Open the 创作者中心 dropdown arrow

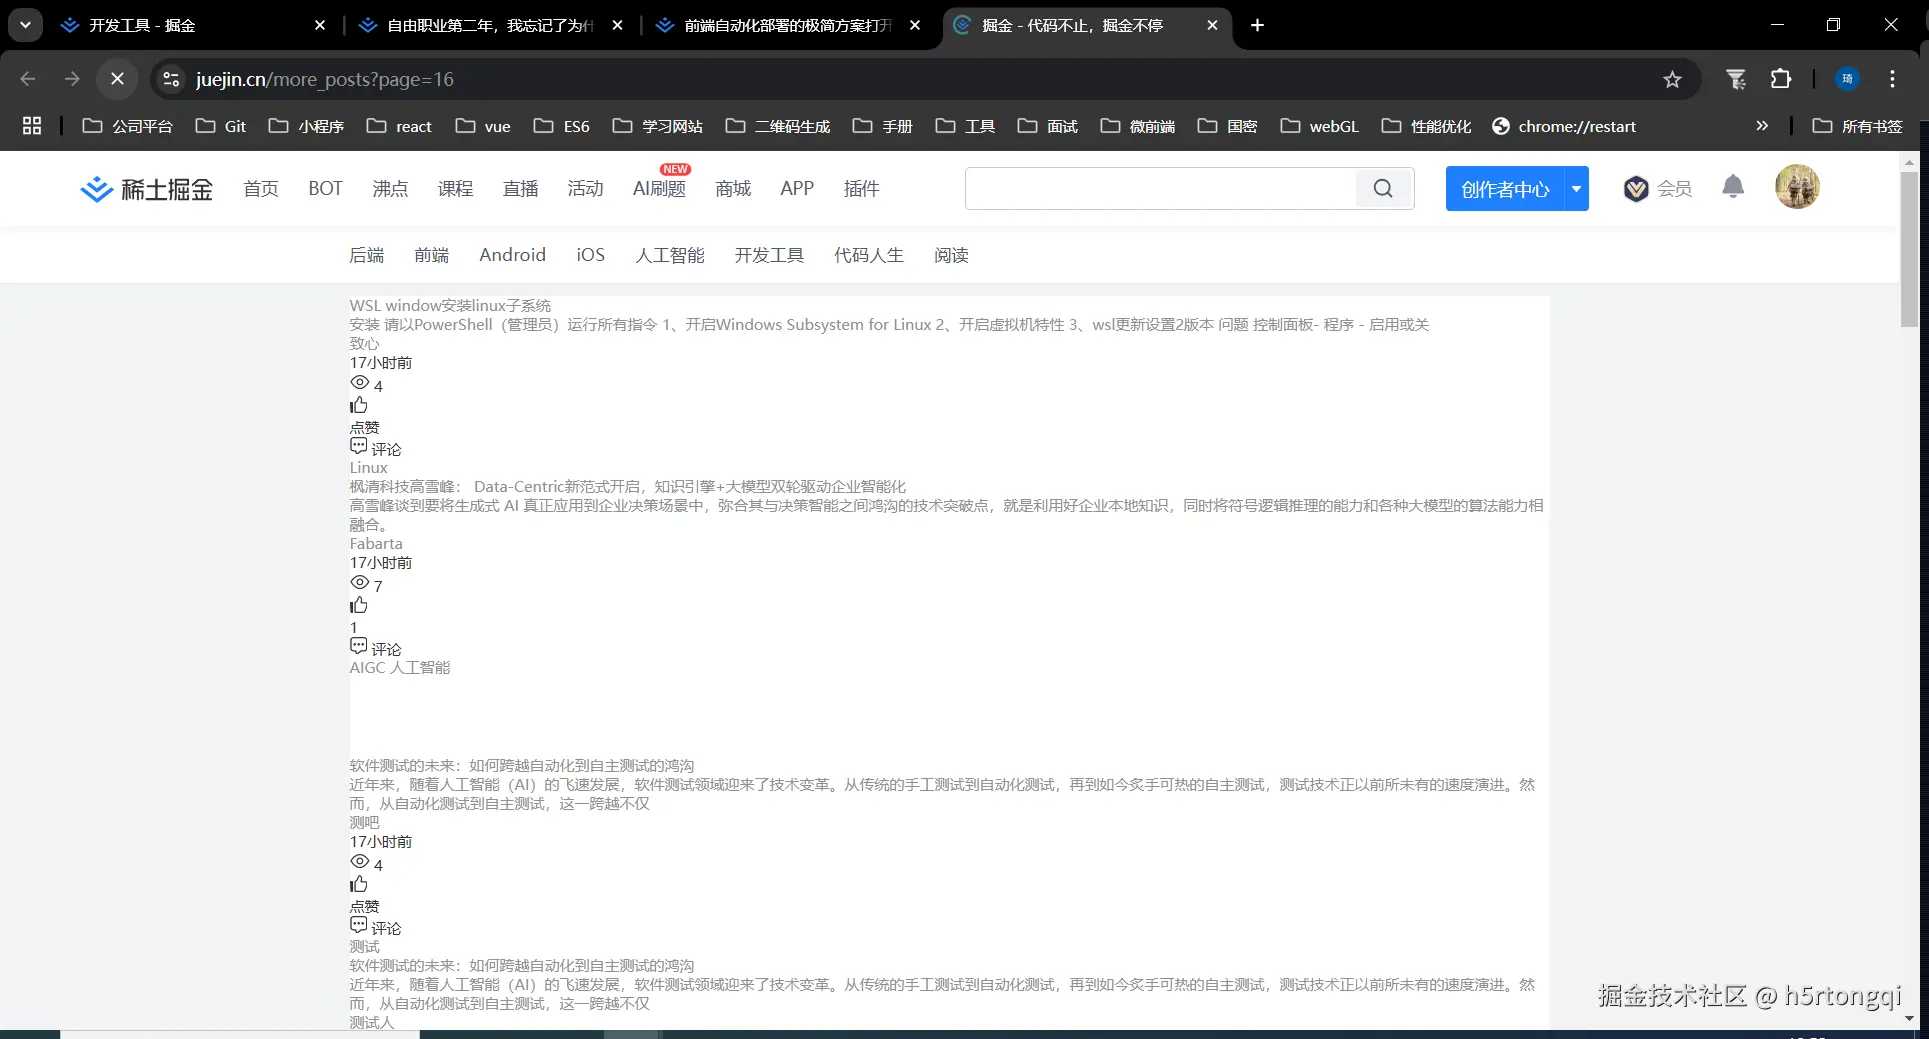pyautogui.click(x=1575, y=188)
